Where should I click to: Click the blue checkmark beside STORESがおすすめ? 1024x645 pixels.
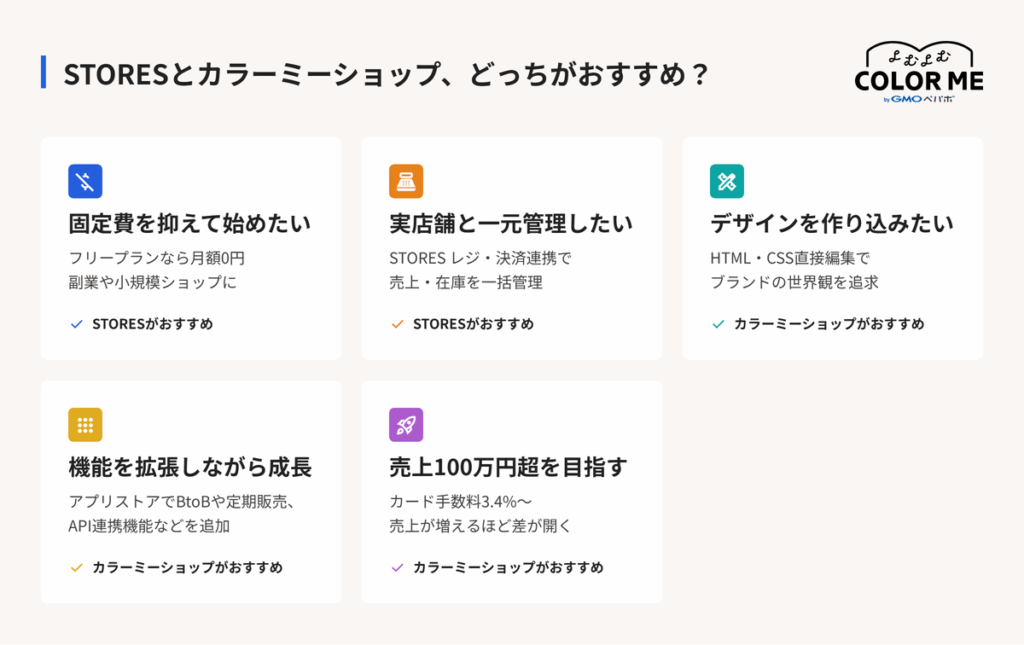76,324
